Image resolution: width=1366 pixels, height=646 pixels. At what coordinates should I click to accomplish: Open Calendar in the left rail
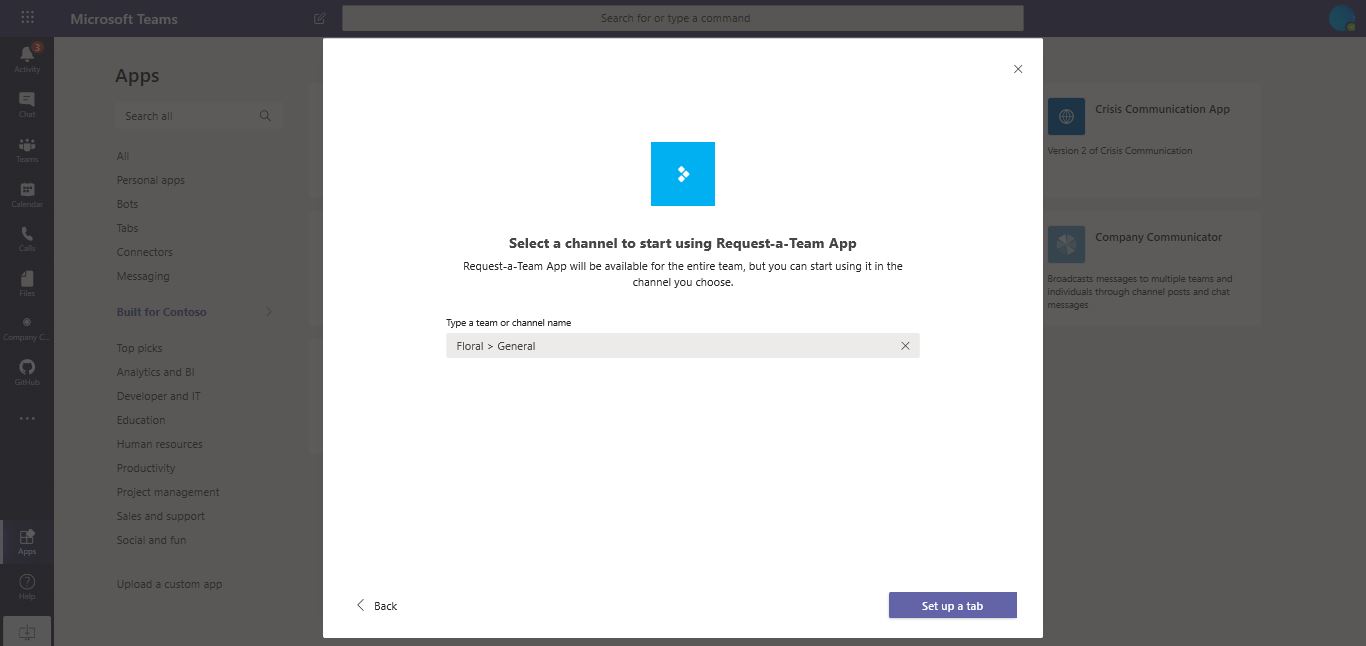(x=27, y=194)
